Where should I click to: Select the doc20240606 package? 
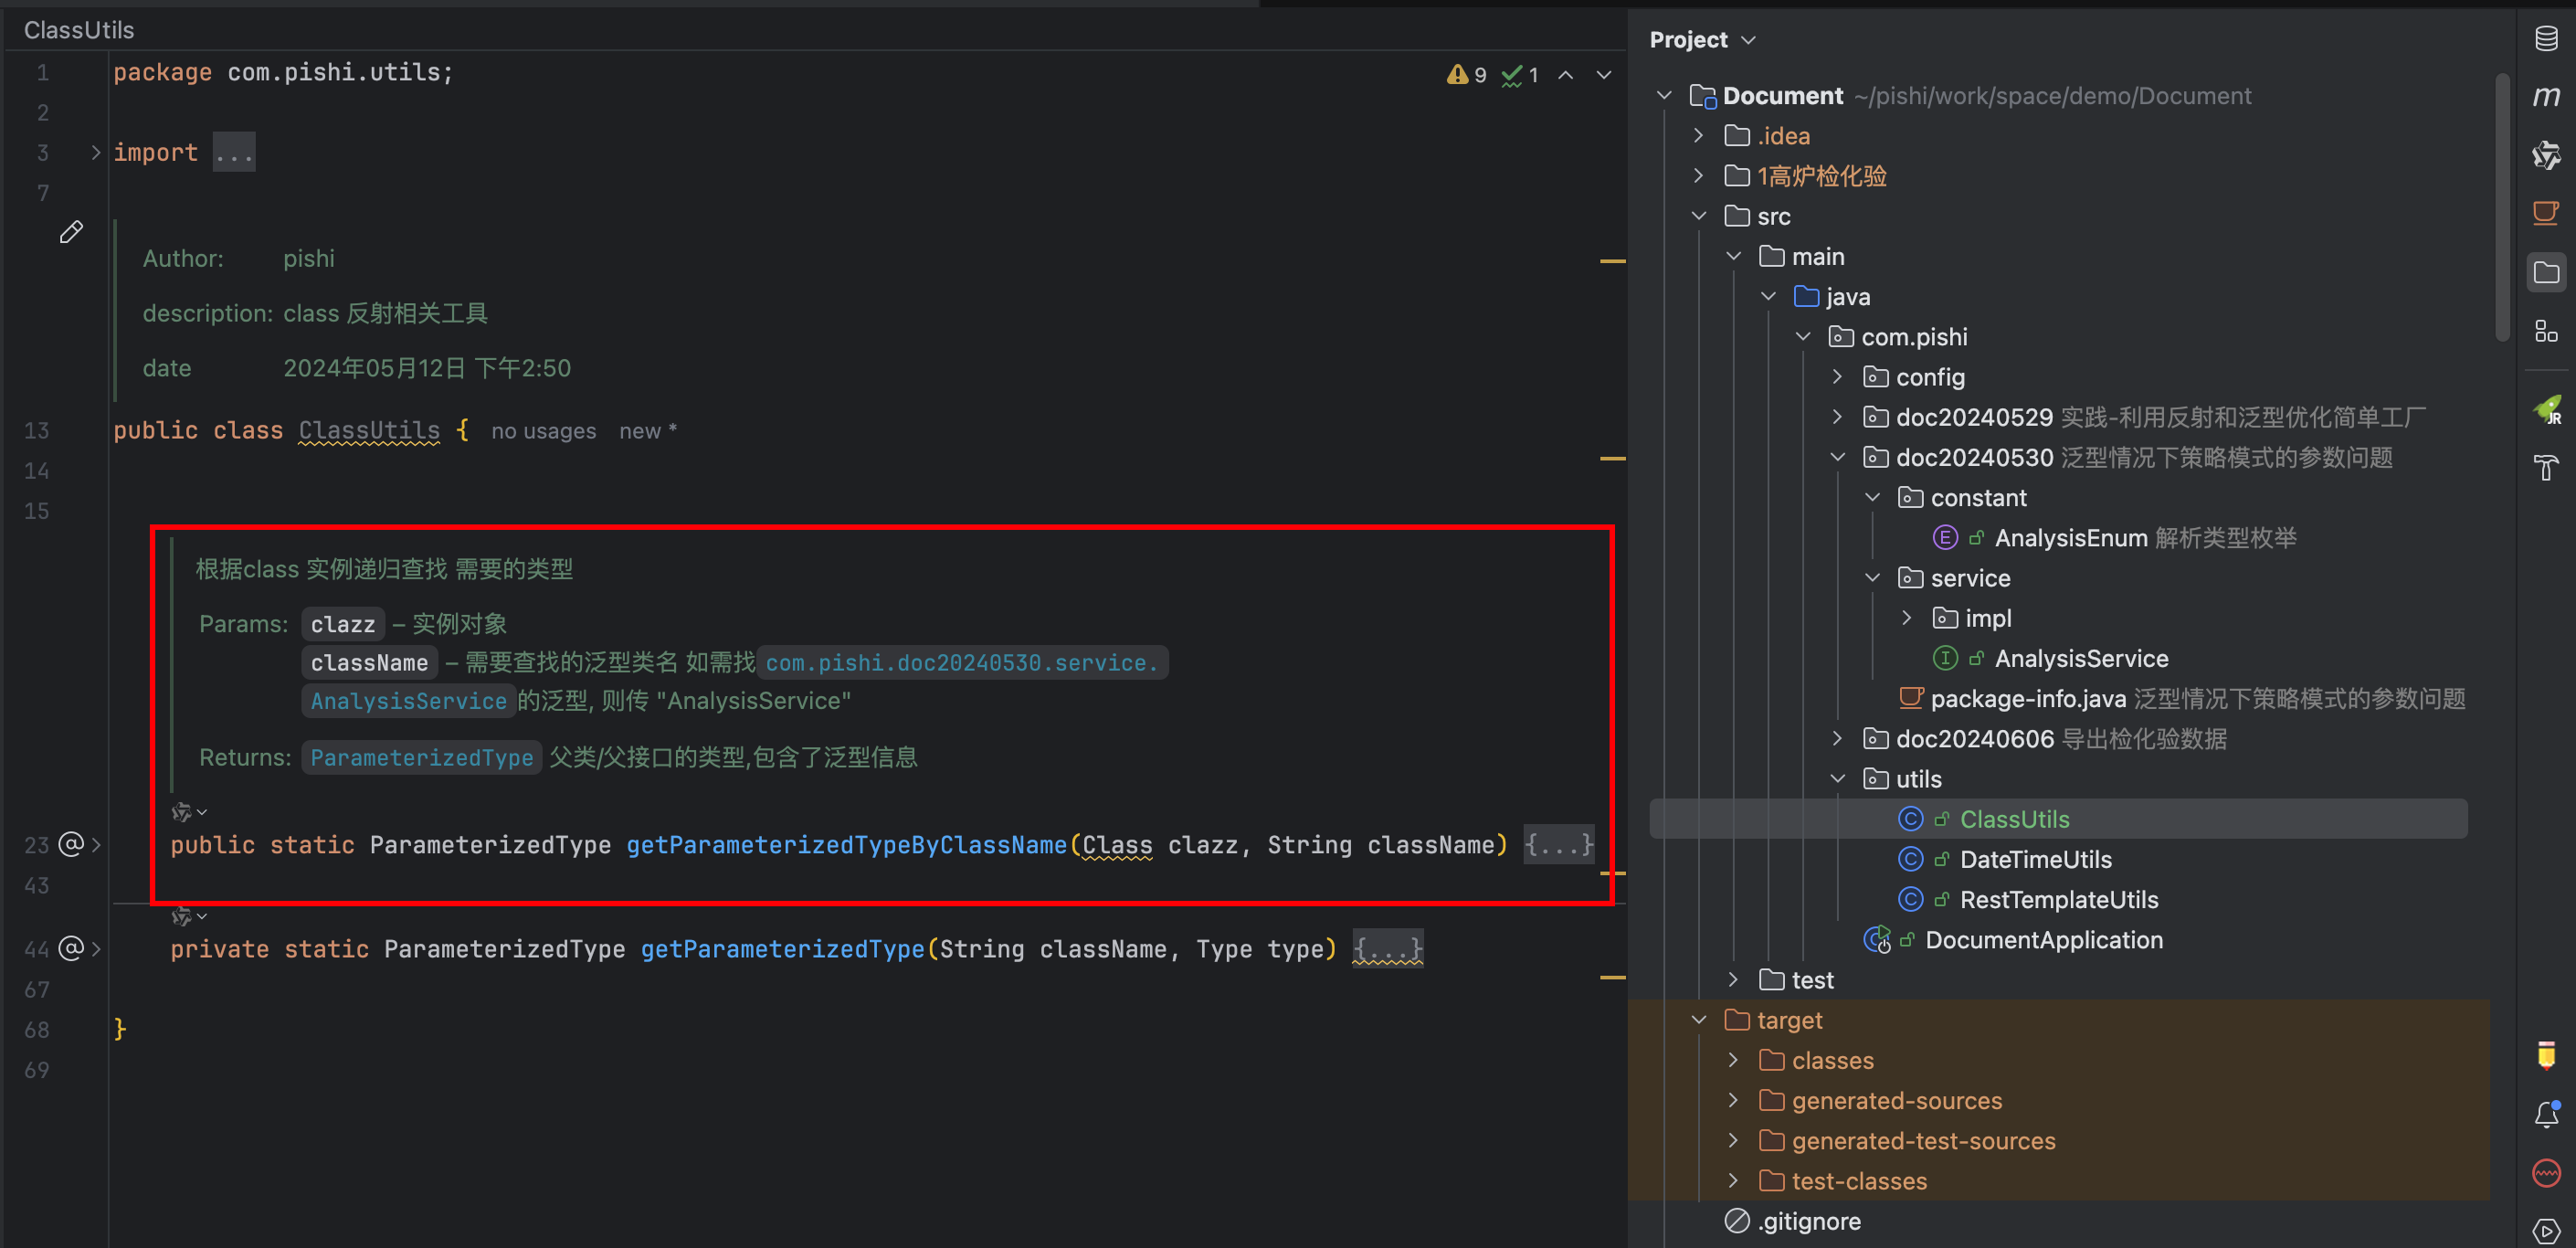click(x=1974, y=739)
